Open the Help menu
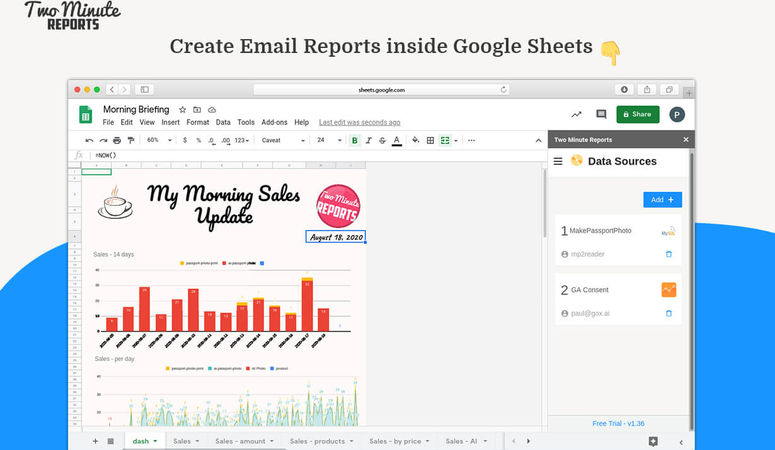775x450 pixels. point(301,122)
